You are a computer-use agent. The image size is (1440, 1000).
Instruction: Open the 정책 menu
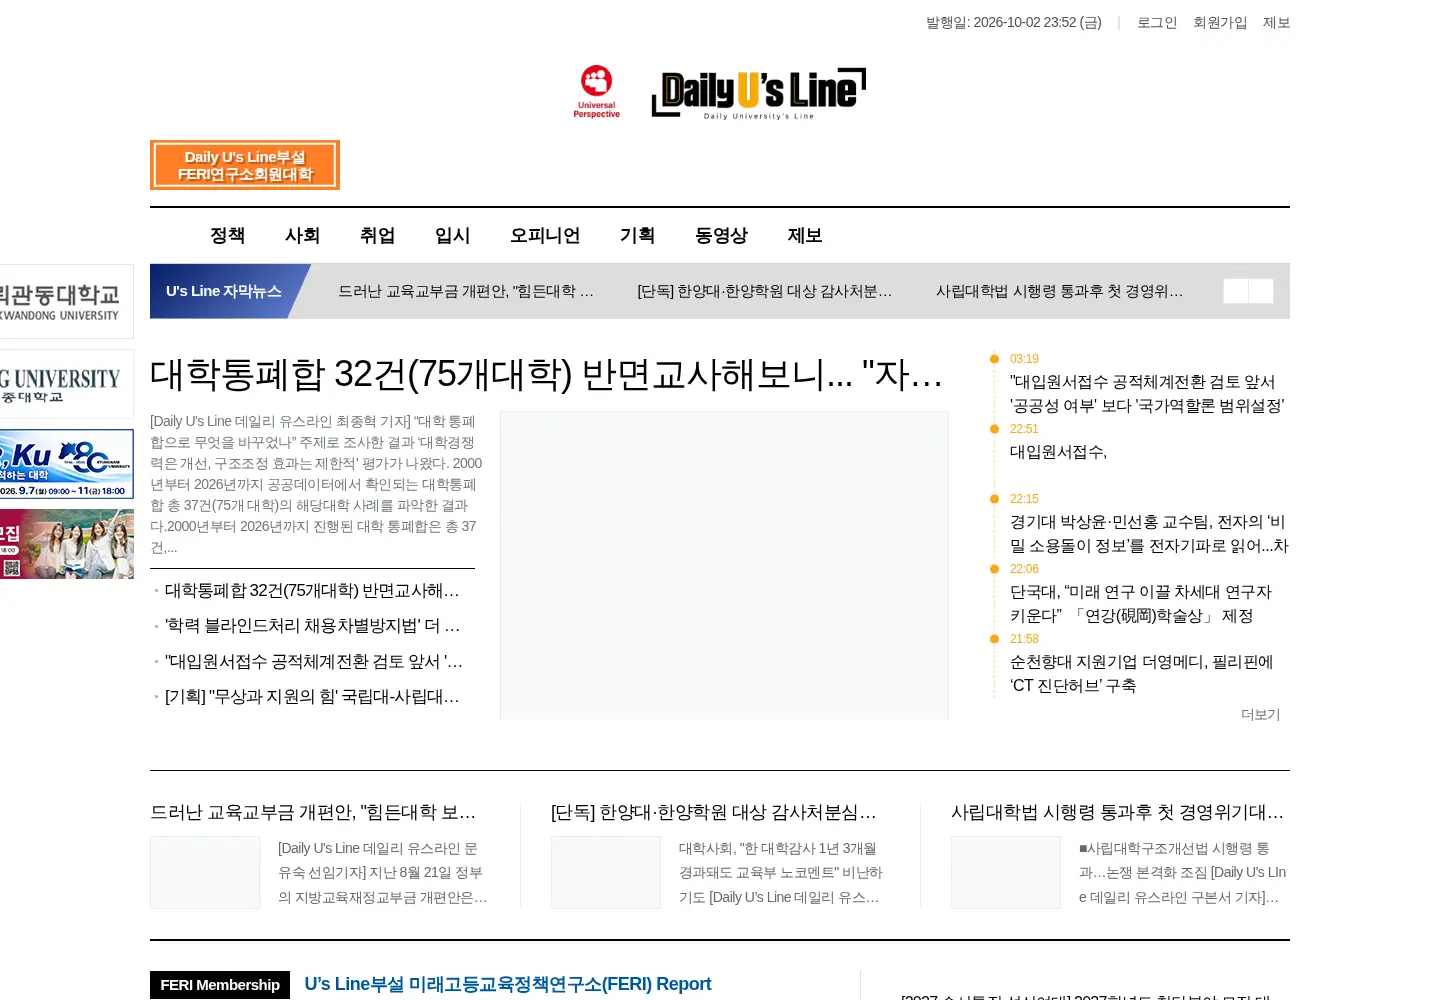(x=227, y=236)
